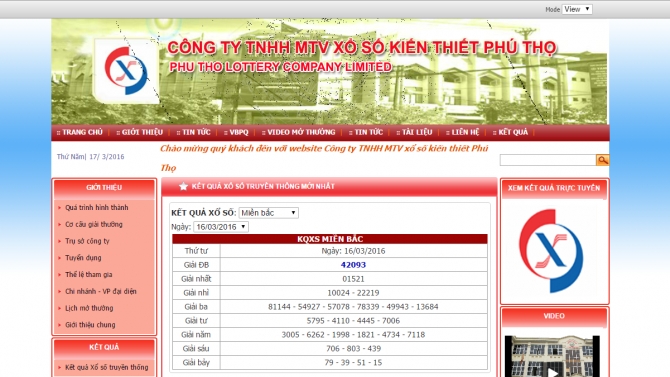The image size is (670, 377).
Task: Open the 16/03/2016 date dropdown
Action: [221, 227]
